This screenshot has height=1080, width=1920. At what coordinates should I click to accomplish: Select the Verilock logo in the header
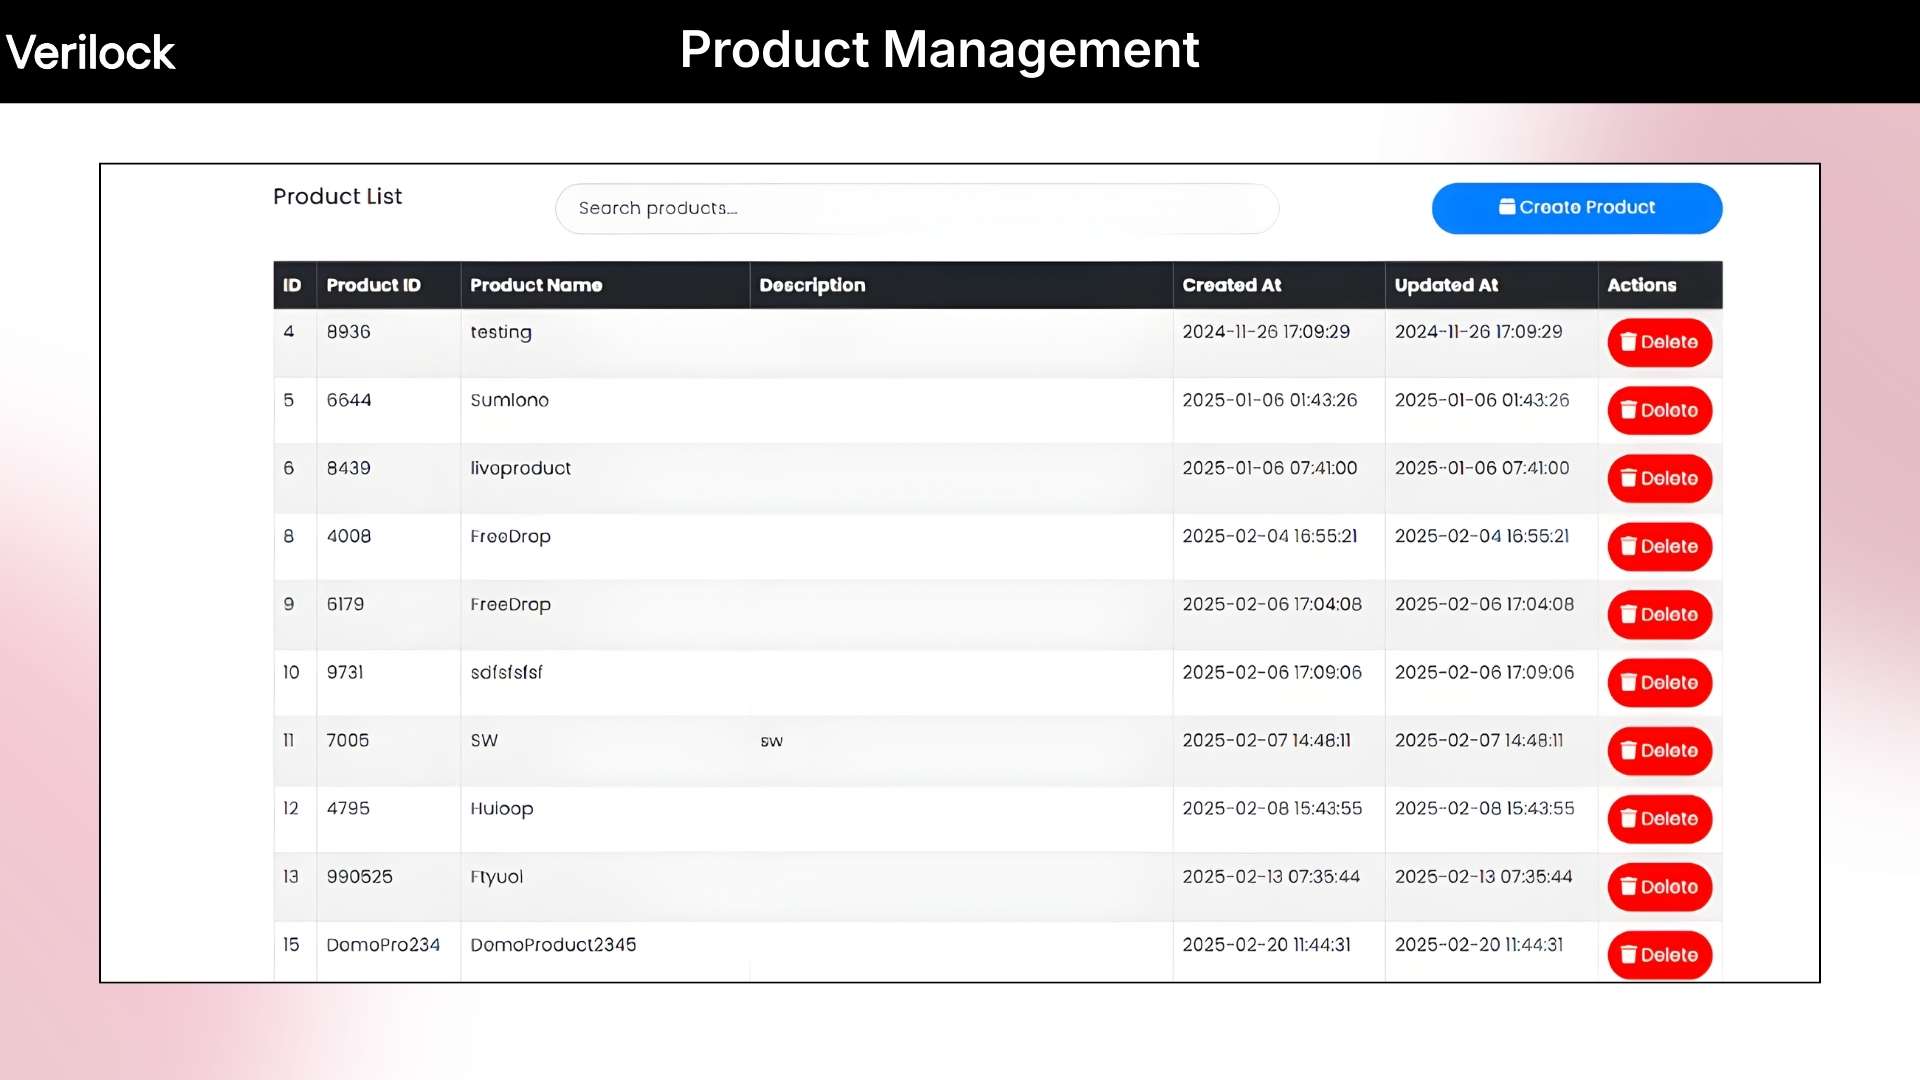tap(89, 51)
